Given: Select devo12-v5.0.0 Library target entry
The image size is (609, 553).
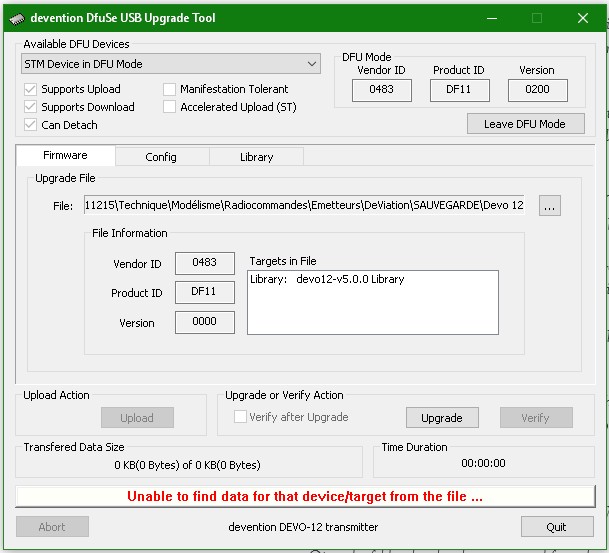Looking at the screenshot, I should 327,279.
